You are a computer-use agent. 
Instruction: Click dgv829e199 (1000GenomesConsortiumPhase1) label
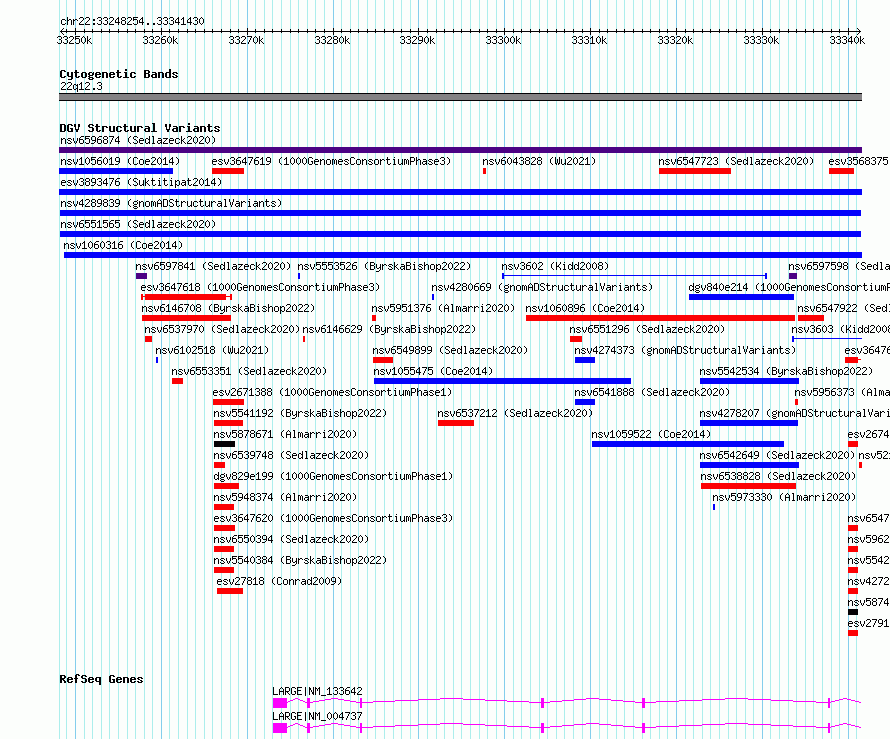(333, 476)
